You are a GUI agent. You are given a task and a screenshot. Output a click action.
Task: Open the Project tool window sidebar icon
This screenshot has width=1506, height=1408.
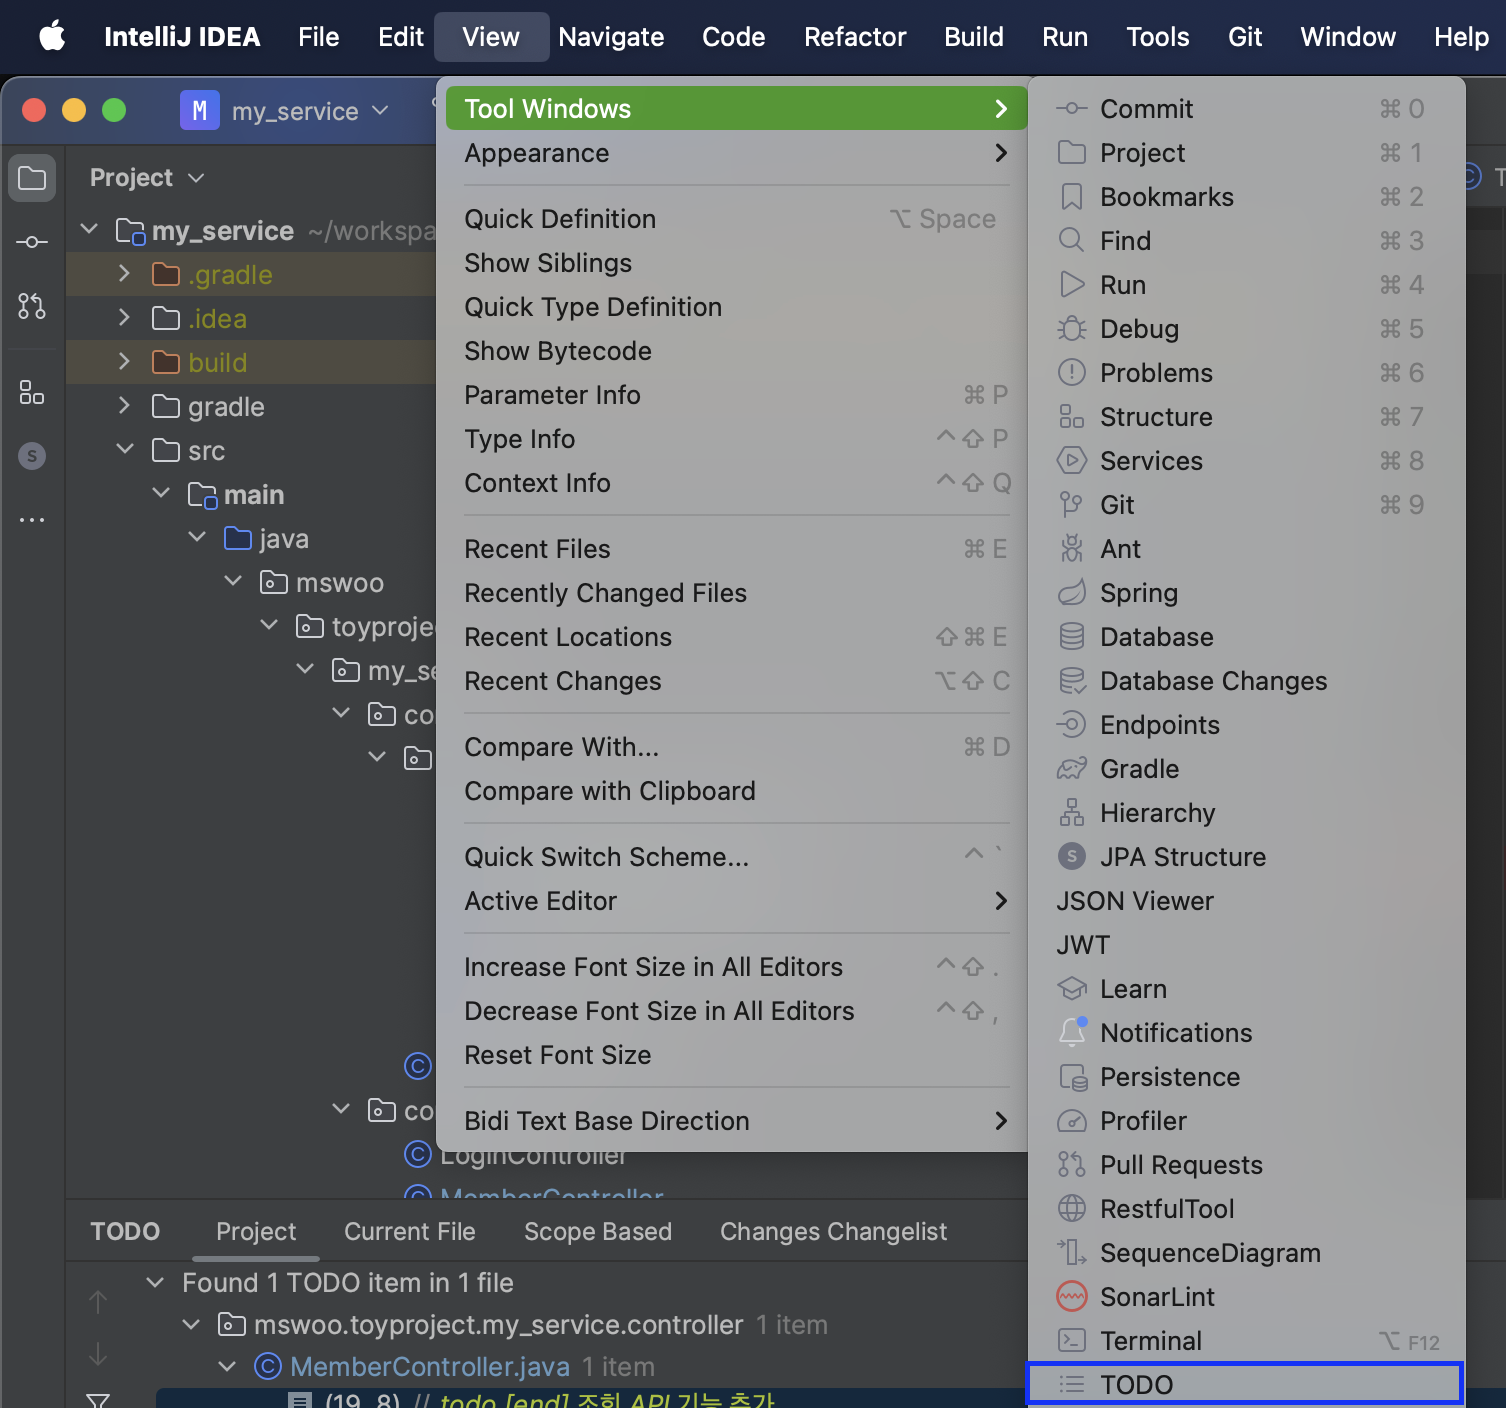[32, 178]
